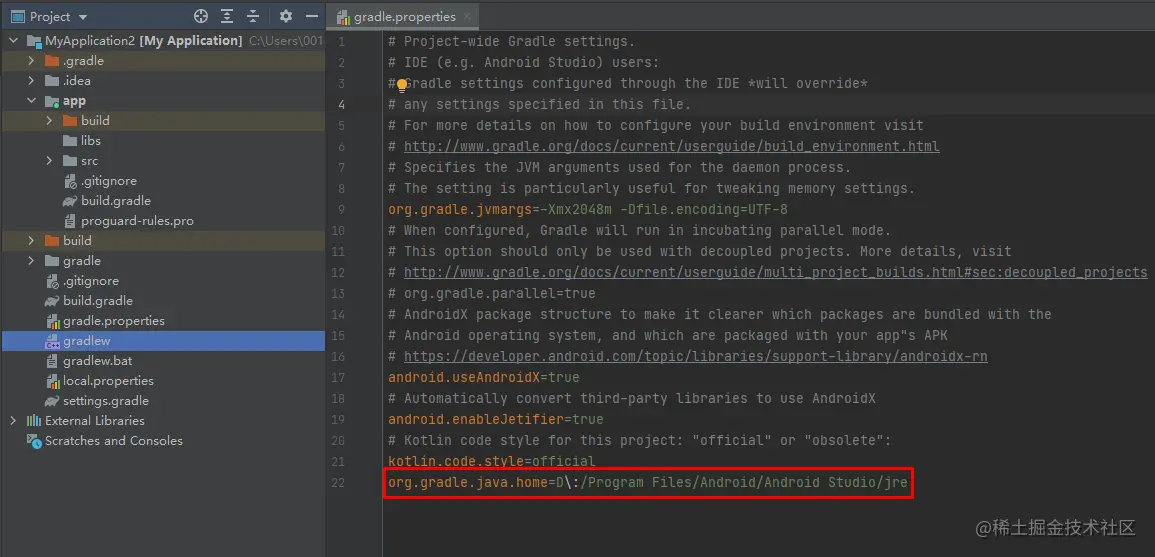Click the gradlew script file icon
Screen dimensions: 1155x557
52,341
